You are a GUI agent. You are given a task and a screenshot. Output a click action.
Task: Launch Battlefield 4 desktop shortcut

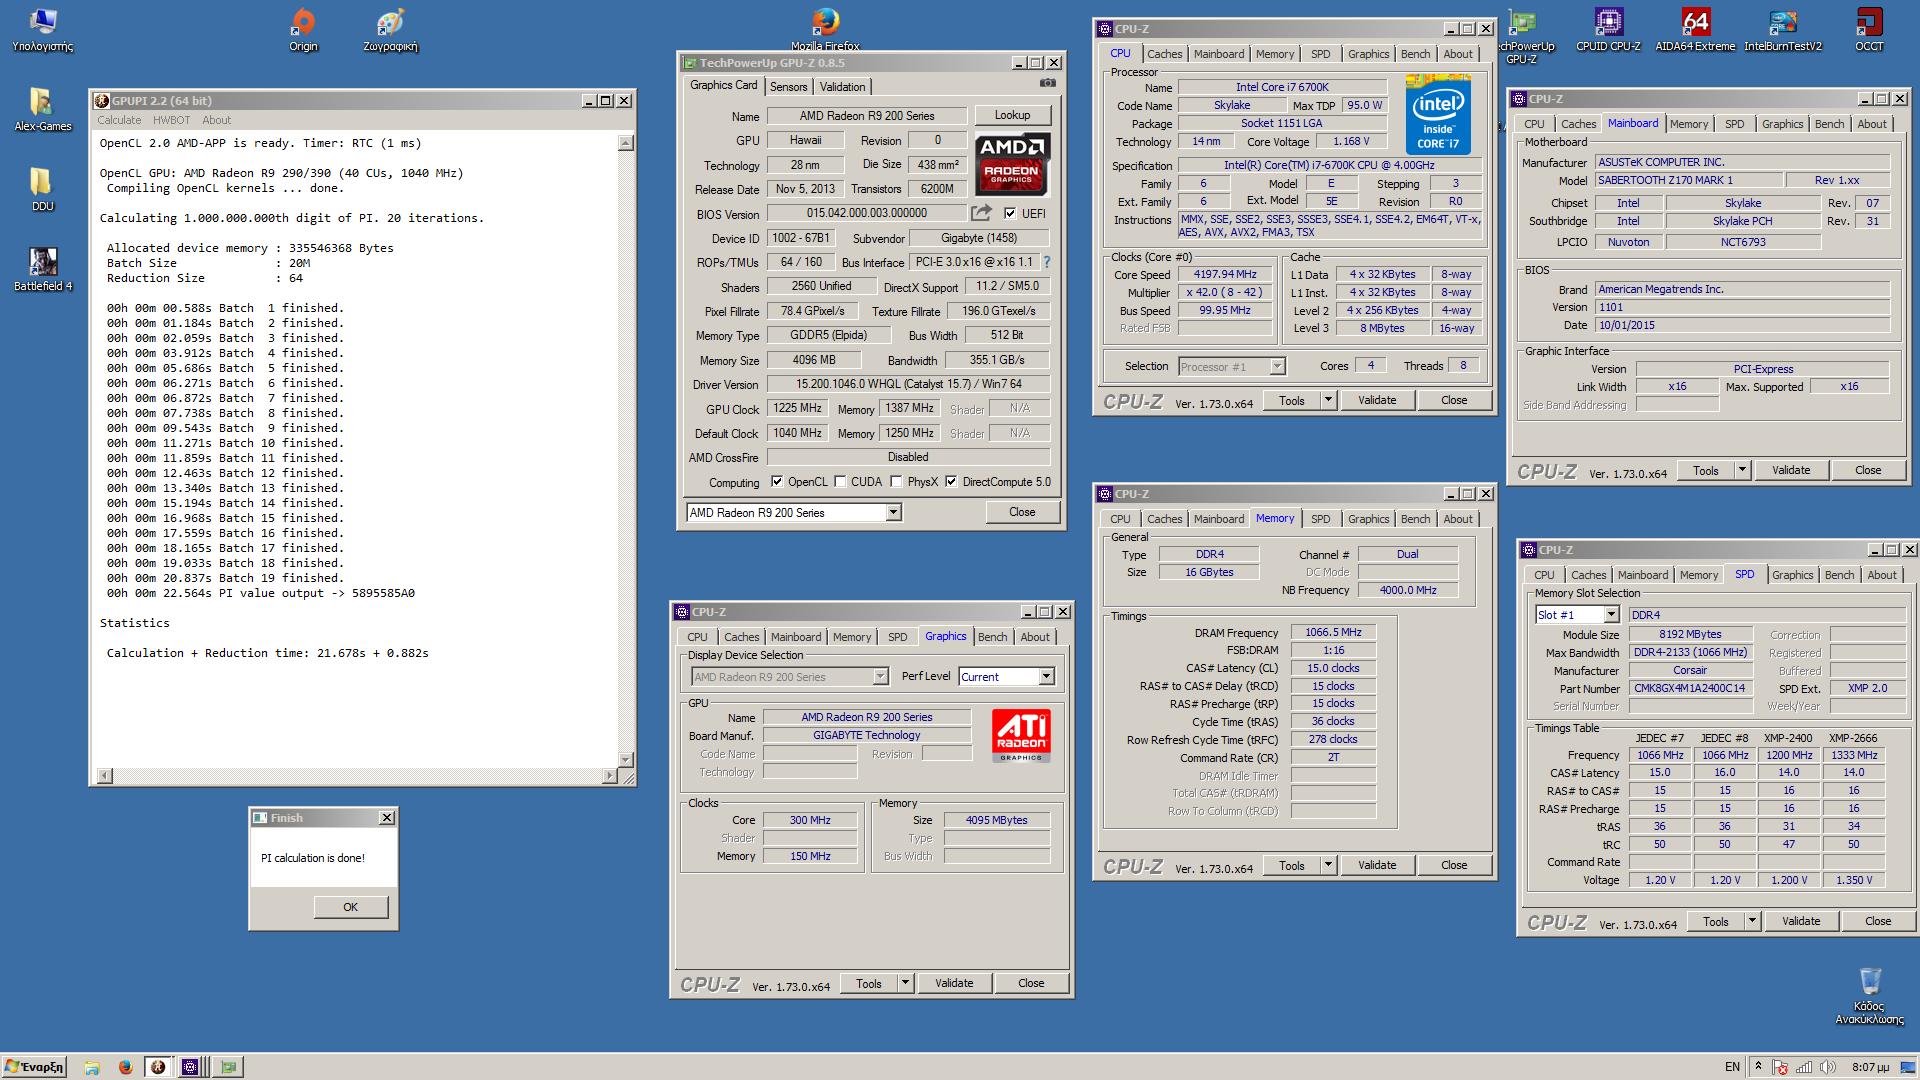coord(42,270)
